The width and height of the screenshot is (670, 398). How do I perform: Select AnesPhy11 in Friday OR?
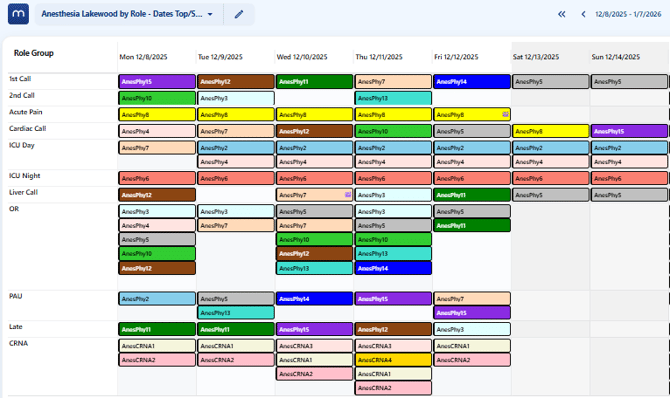(472, 225)
